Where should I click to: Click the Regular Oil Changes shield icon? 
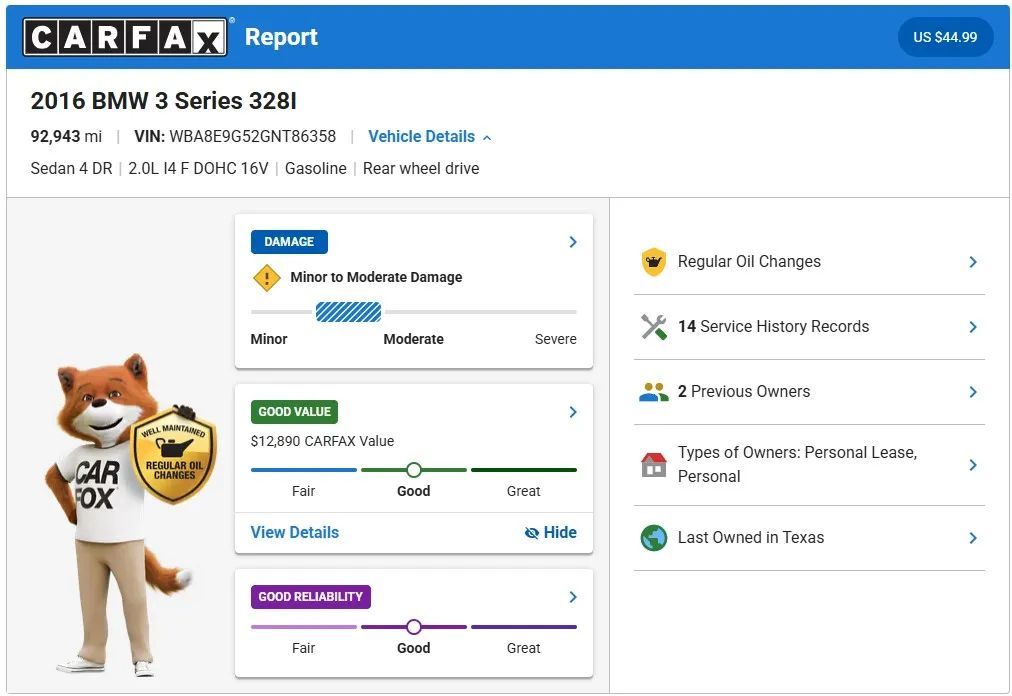654,261
